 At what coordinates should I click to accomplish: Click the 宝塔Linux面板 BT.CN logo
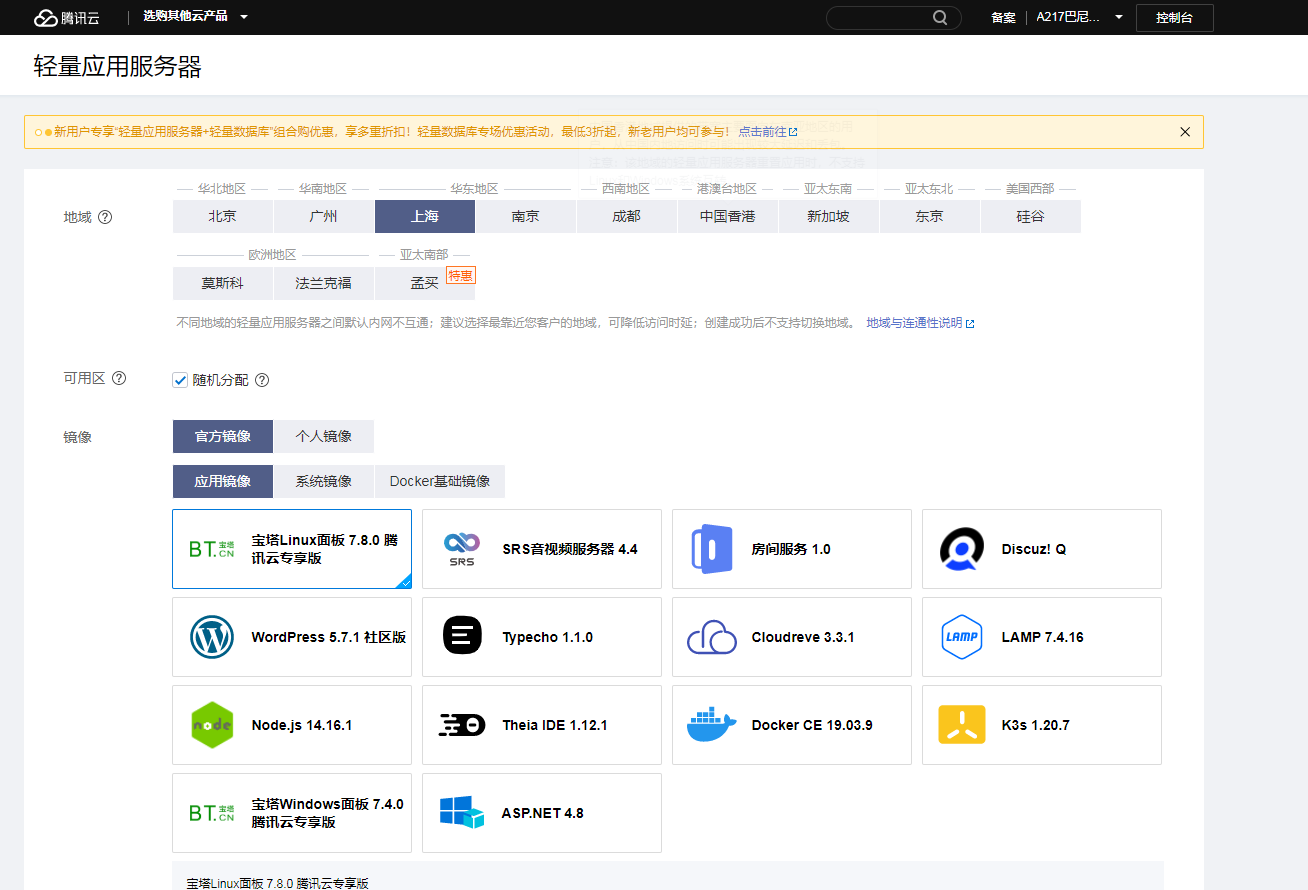pos(212,549)
